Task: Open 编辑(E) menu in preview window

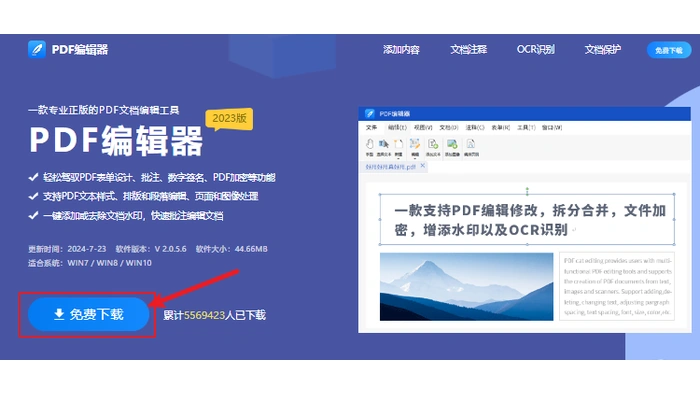Action: click(397, 128)
